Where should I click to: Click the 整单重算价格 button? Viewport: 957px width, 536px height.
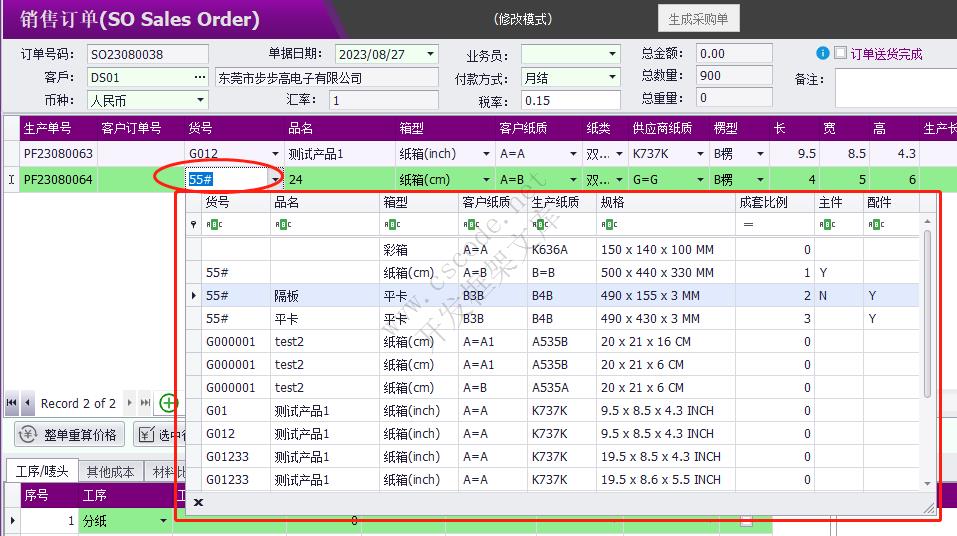[x=68, y=434]
